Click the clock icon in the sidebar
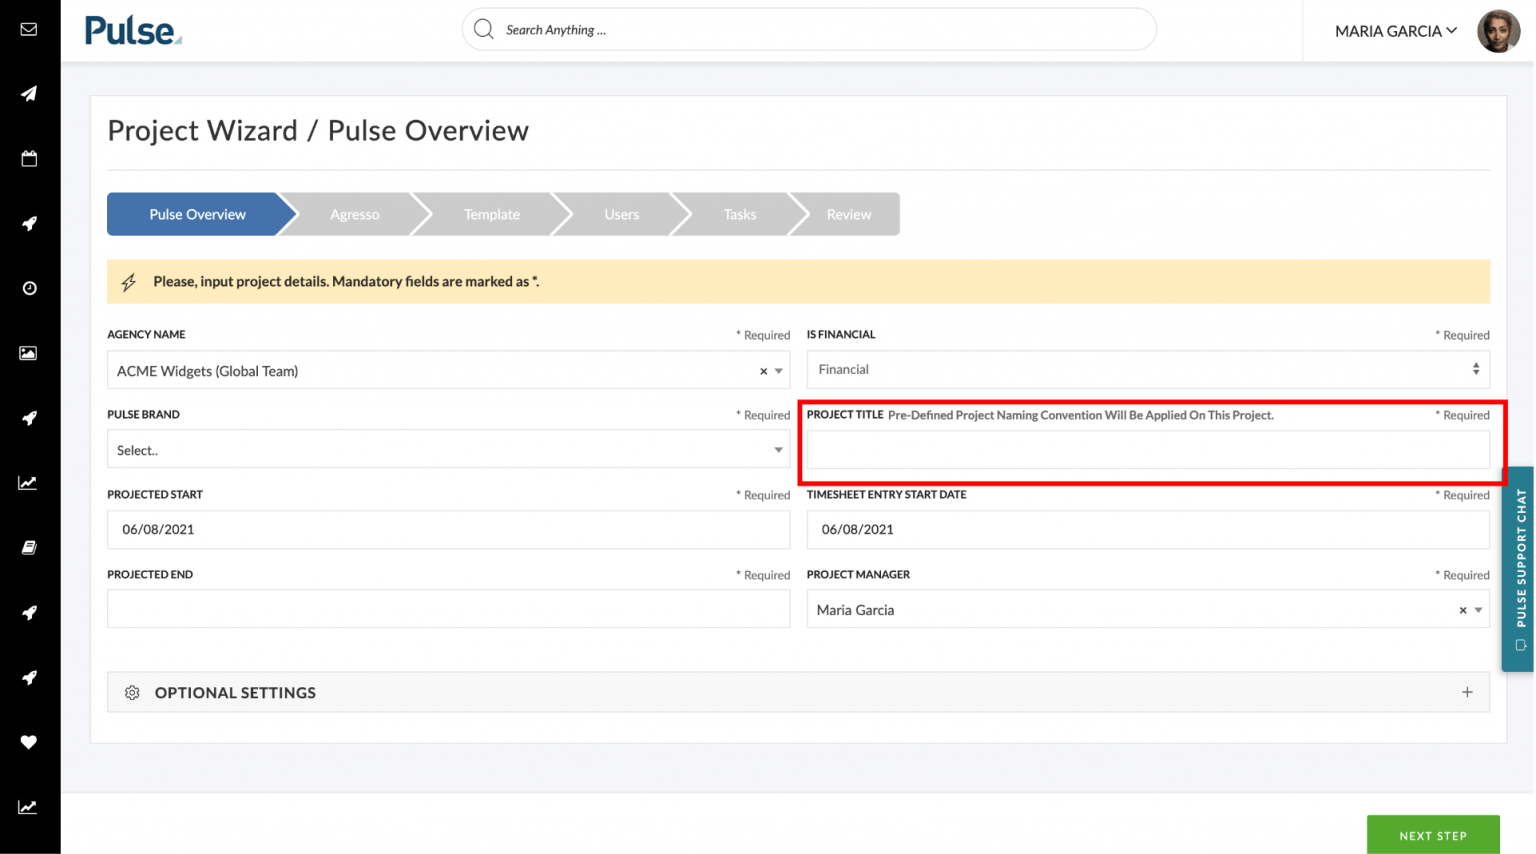This screenshot has height=854, width=1536. click(29, 288)
